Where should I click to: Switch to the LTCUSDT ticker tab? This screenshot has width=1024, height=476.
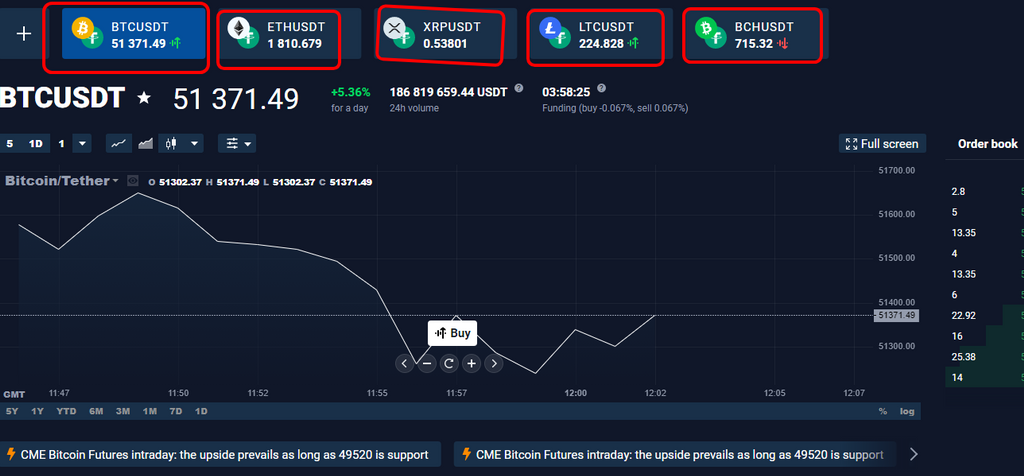[601, 34]
